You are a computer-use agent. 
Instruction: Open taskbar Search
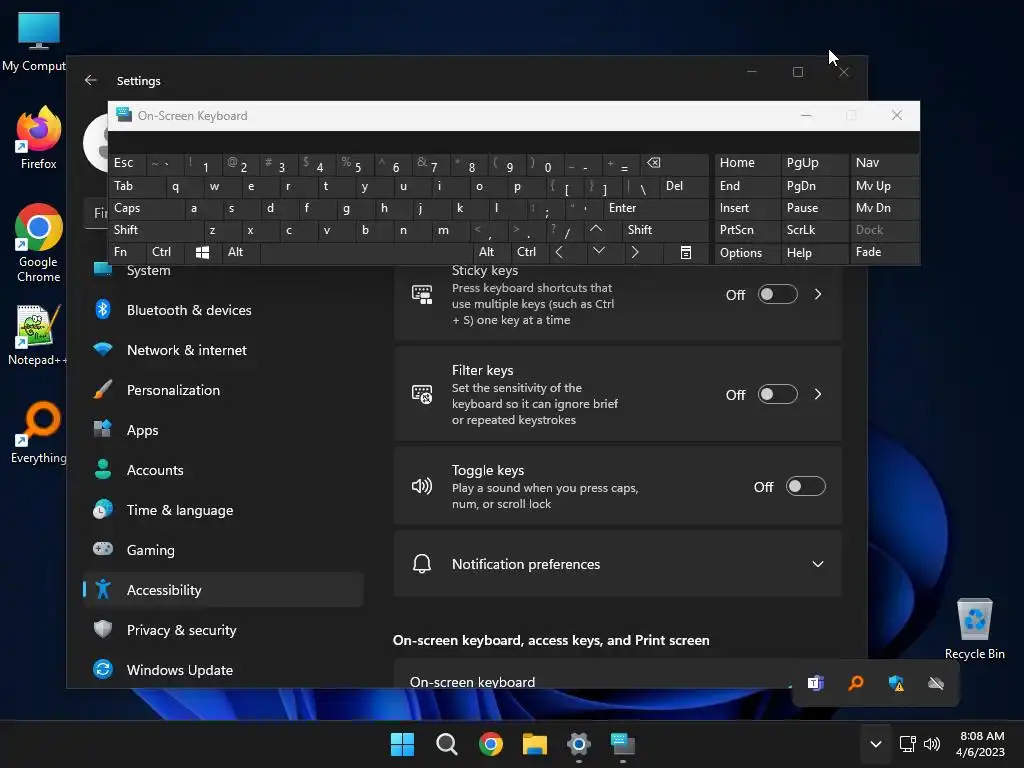pos(447,744)
